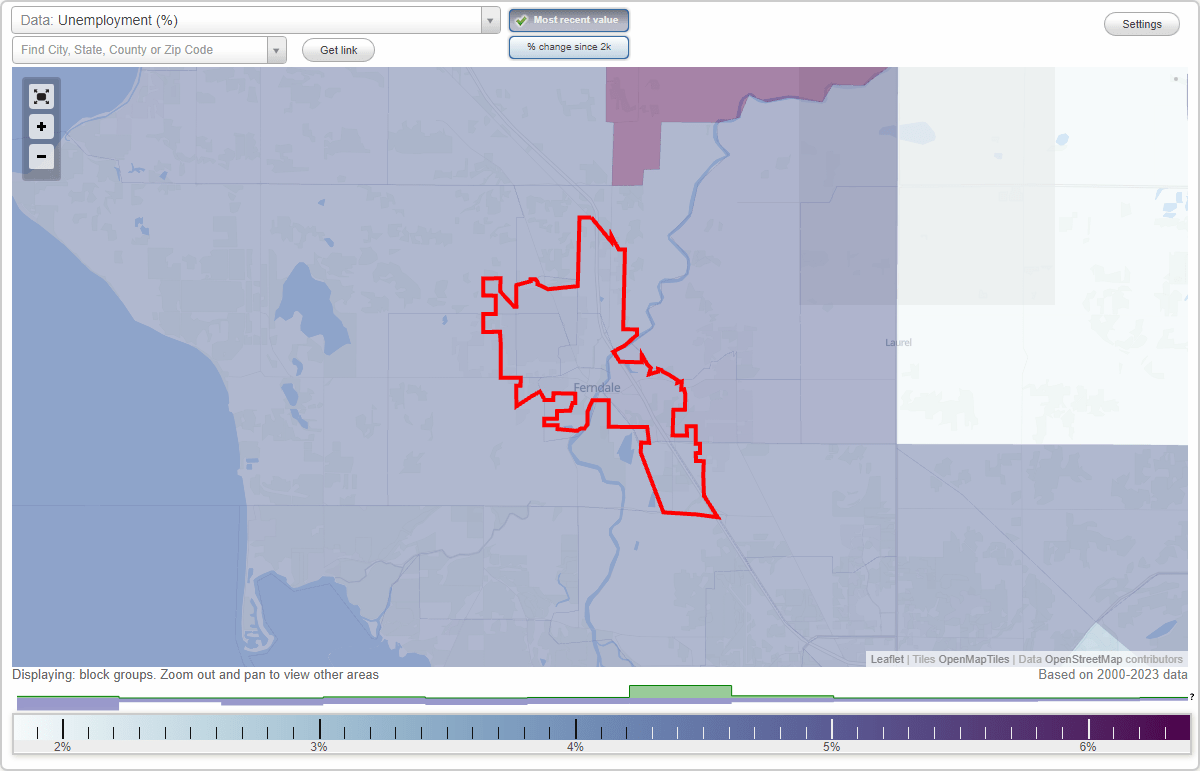This screenshot has height=771, width=1200.
Task: Click the 4% mark on the legend slider
Action: click(x=578, y=729)
